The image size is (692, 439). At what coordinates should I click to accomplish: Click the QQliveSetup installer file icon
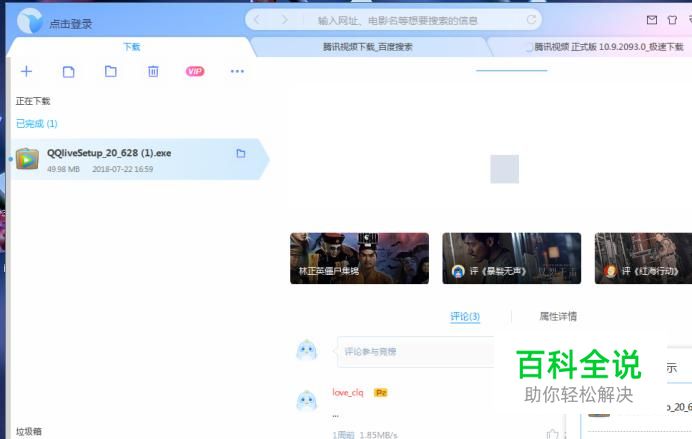pos(27,159)
